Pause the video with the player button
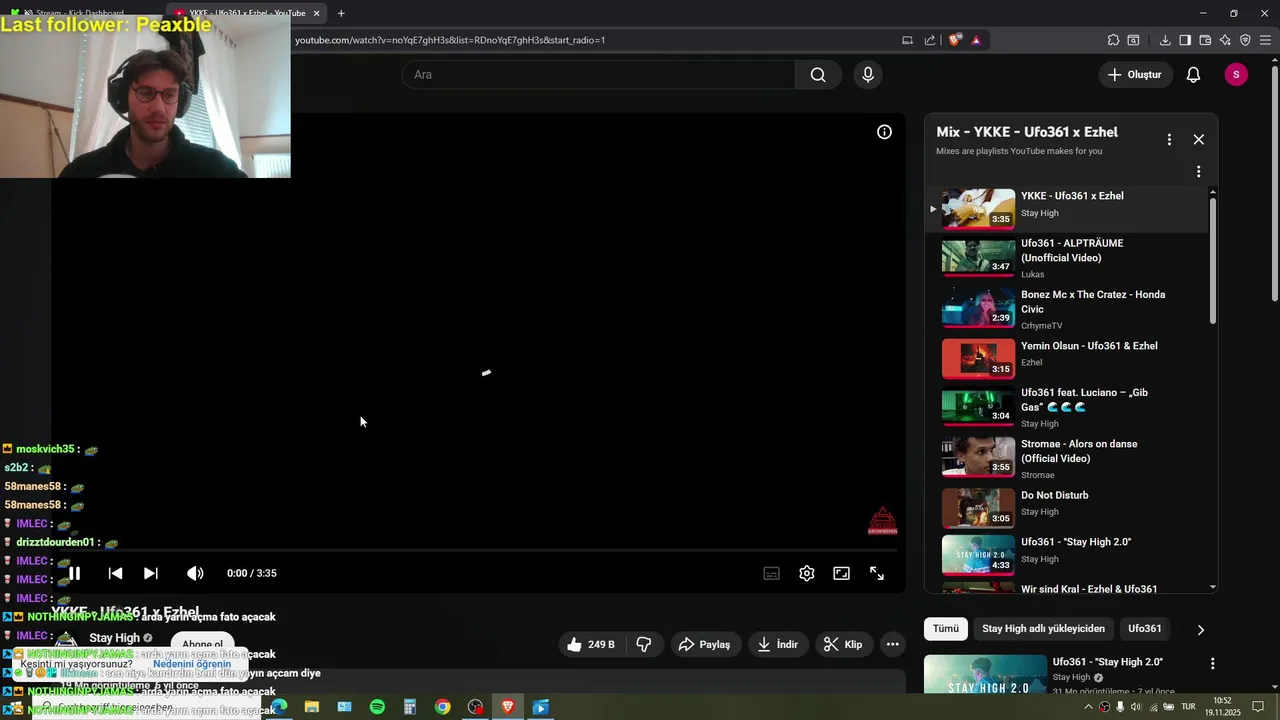Screen dimensions: 1280x720 click(74, 573)
